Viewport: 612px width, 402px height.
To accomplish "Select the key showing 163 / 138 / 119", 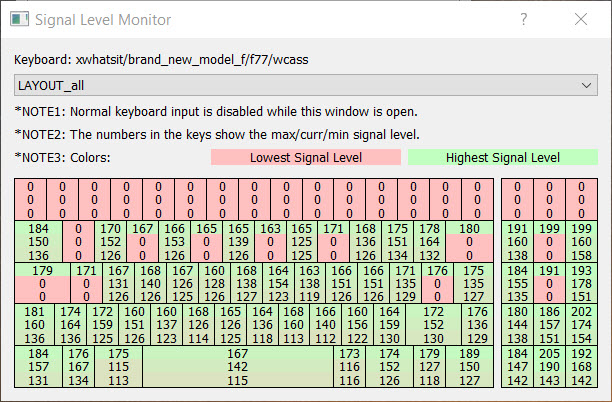I will click(x=310, y=283).
